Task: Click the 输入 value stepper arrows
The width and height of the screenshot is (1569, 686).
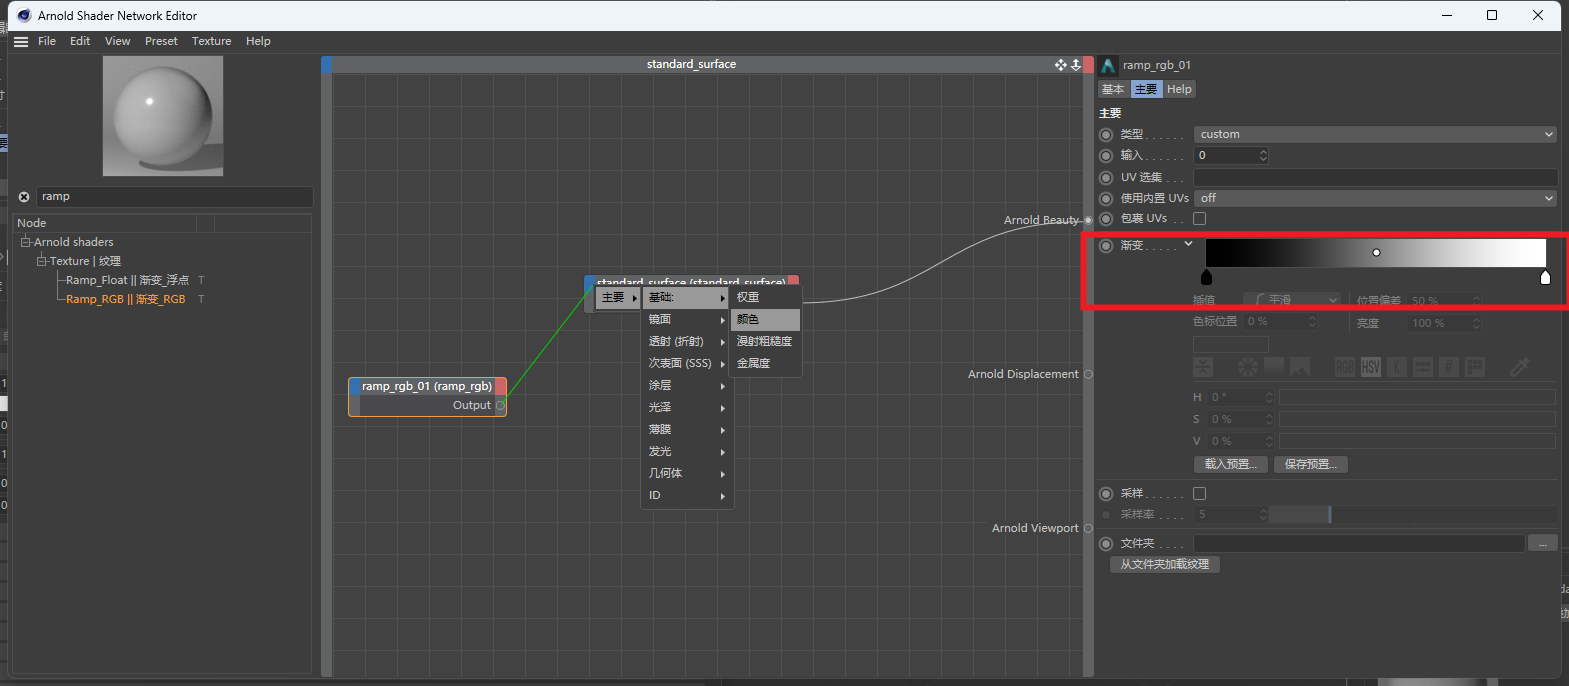Action: click(x=1264, y=155)
